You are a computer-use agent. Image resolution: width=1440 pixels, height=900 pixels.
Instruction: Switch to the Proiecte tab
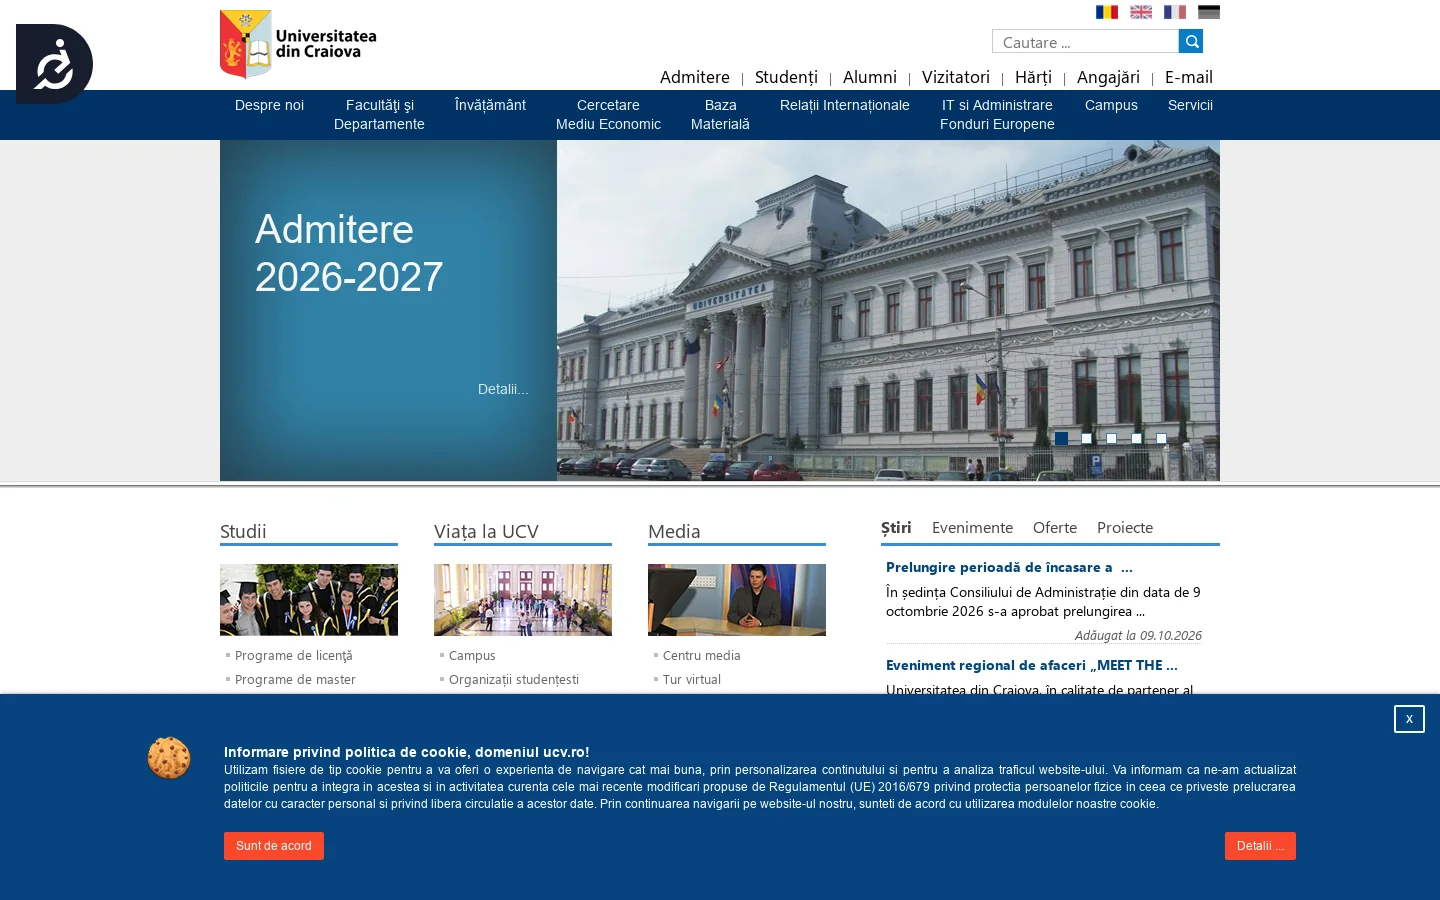[1125, 528]
